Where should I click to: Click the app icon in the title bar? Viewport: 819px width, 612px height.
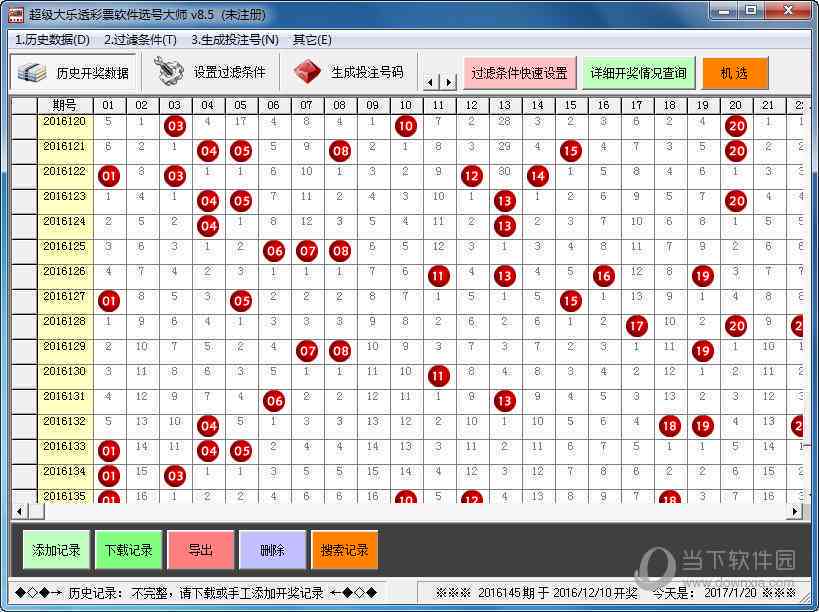pos(16,14)
